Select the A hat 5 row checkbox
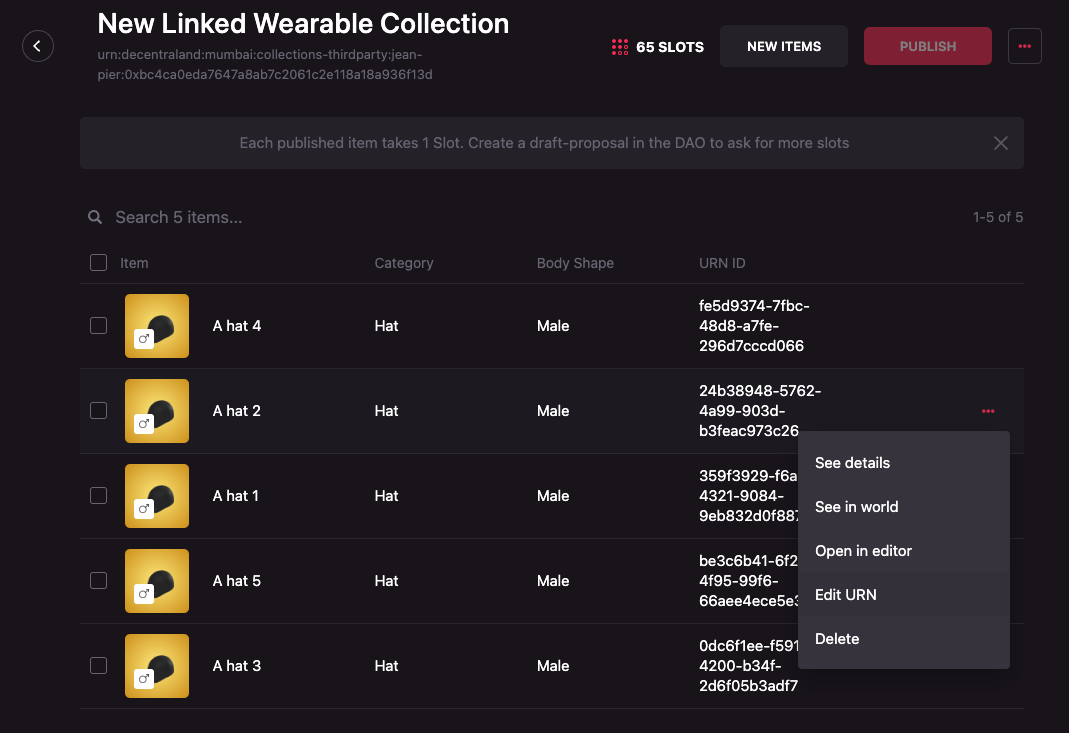The height and width of the screenshot is (733, 1069). (x=98, y=581)
